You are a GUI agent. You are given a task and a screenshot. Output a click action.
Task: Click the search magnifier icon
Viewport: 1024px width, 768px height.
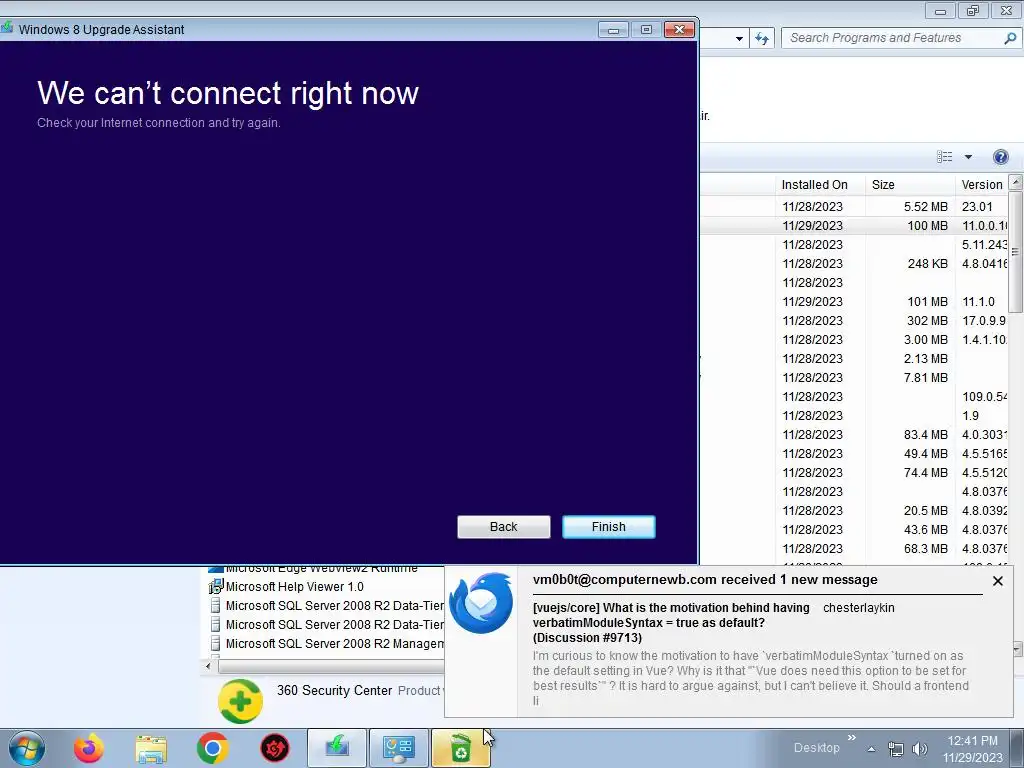1010,38
